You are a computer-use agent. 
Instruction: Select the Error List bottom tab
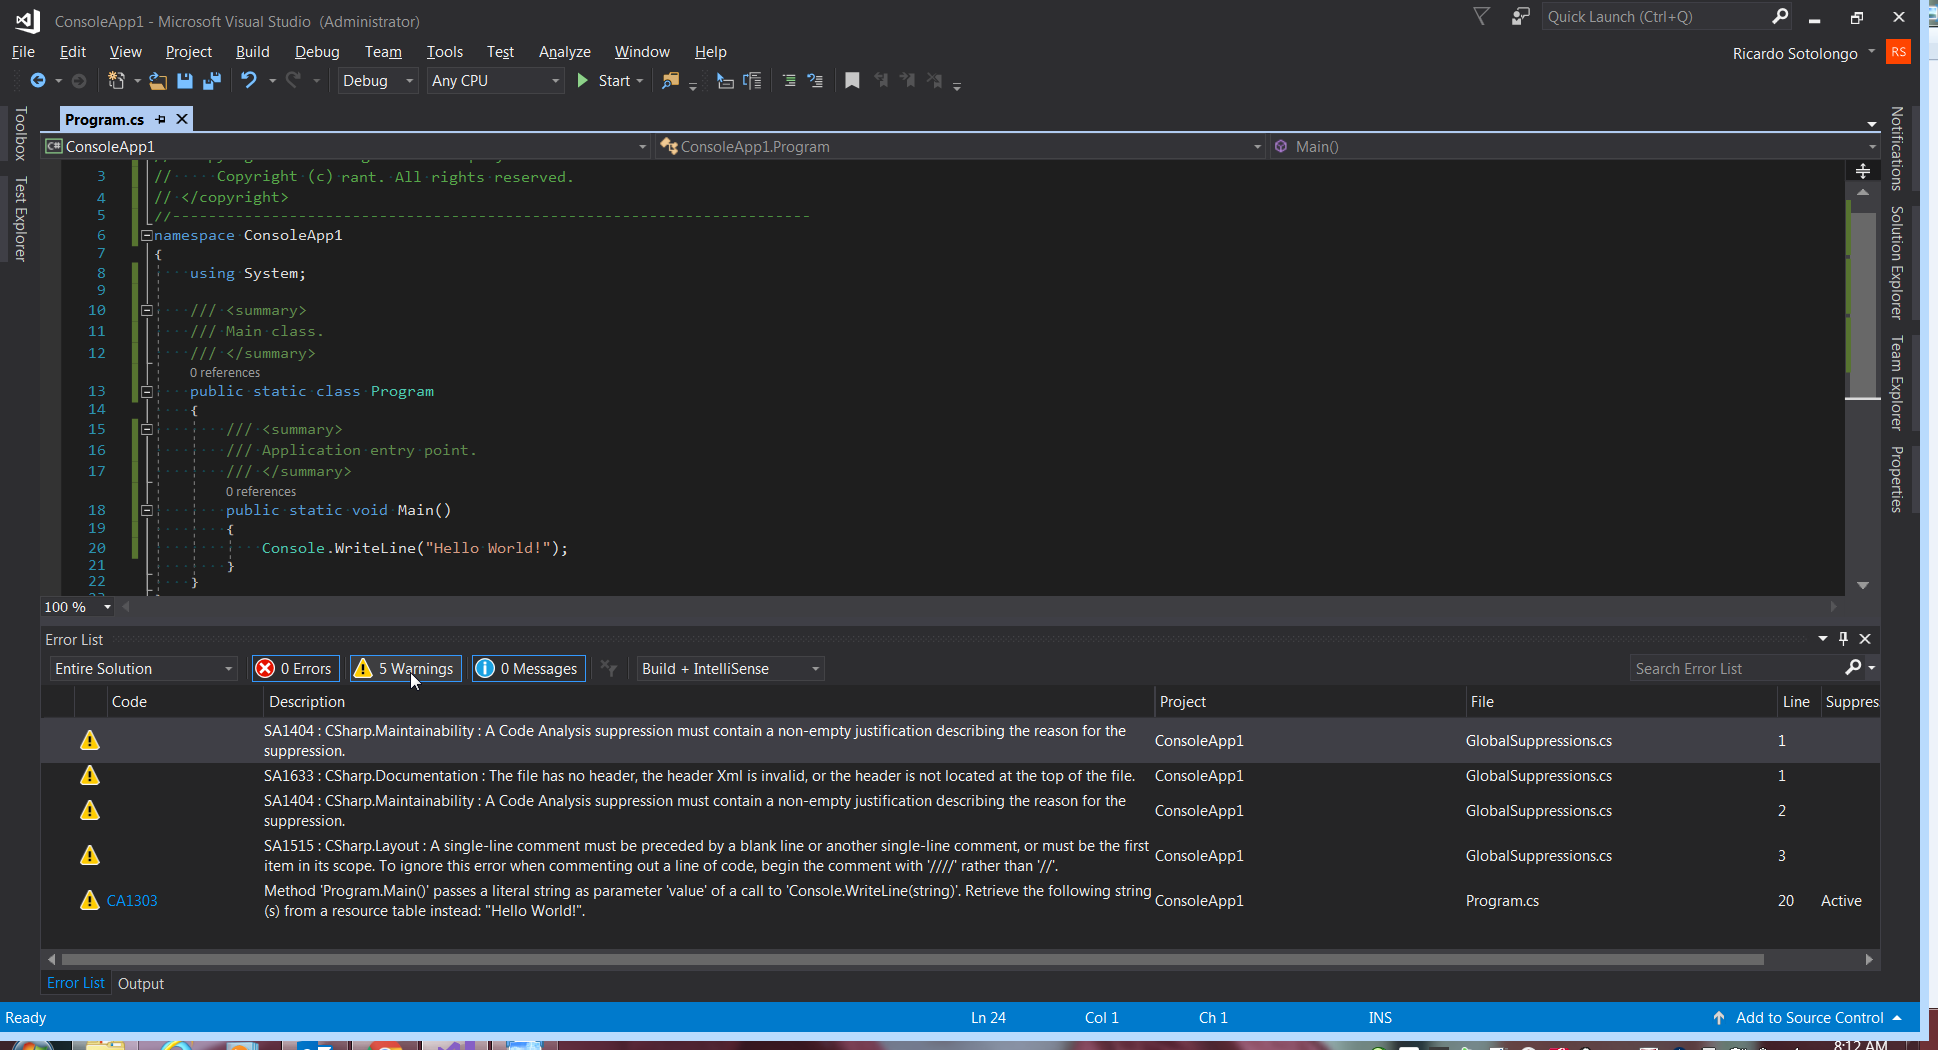pyautogui.click(x=75, y=983)
